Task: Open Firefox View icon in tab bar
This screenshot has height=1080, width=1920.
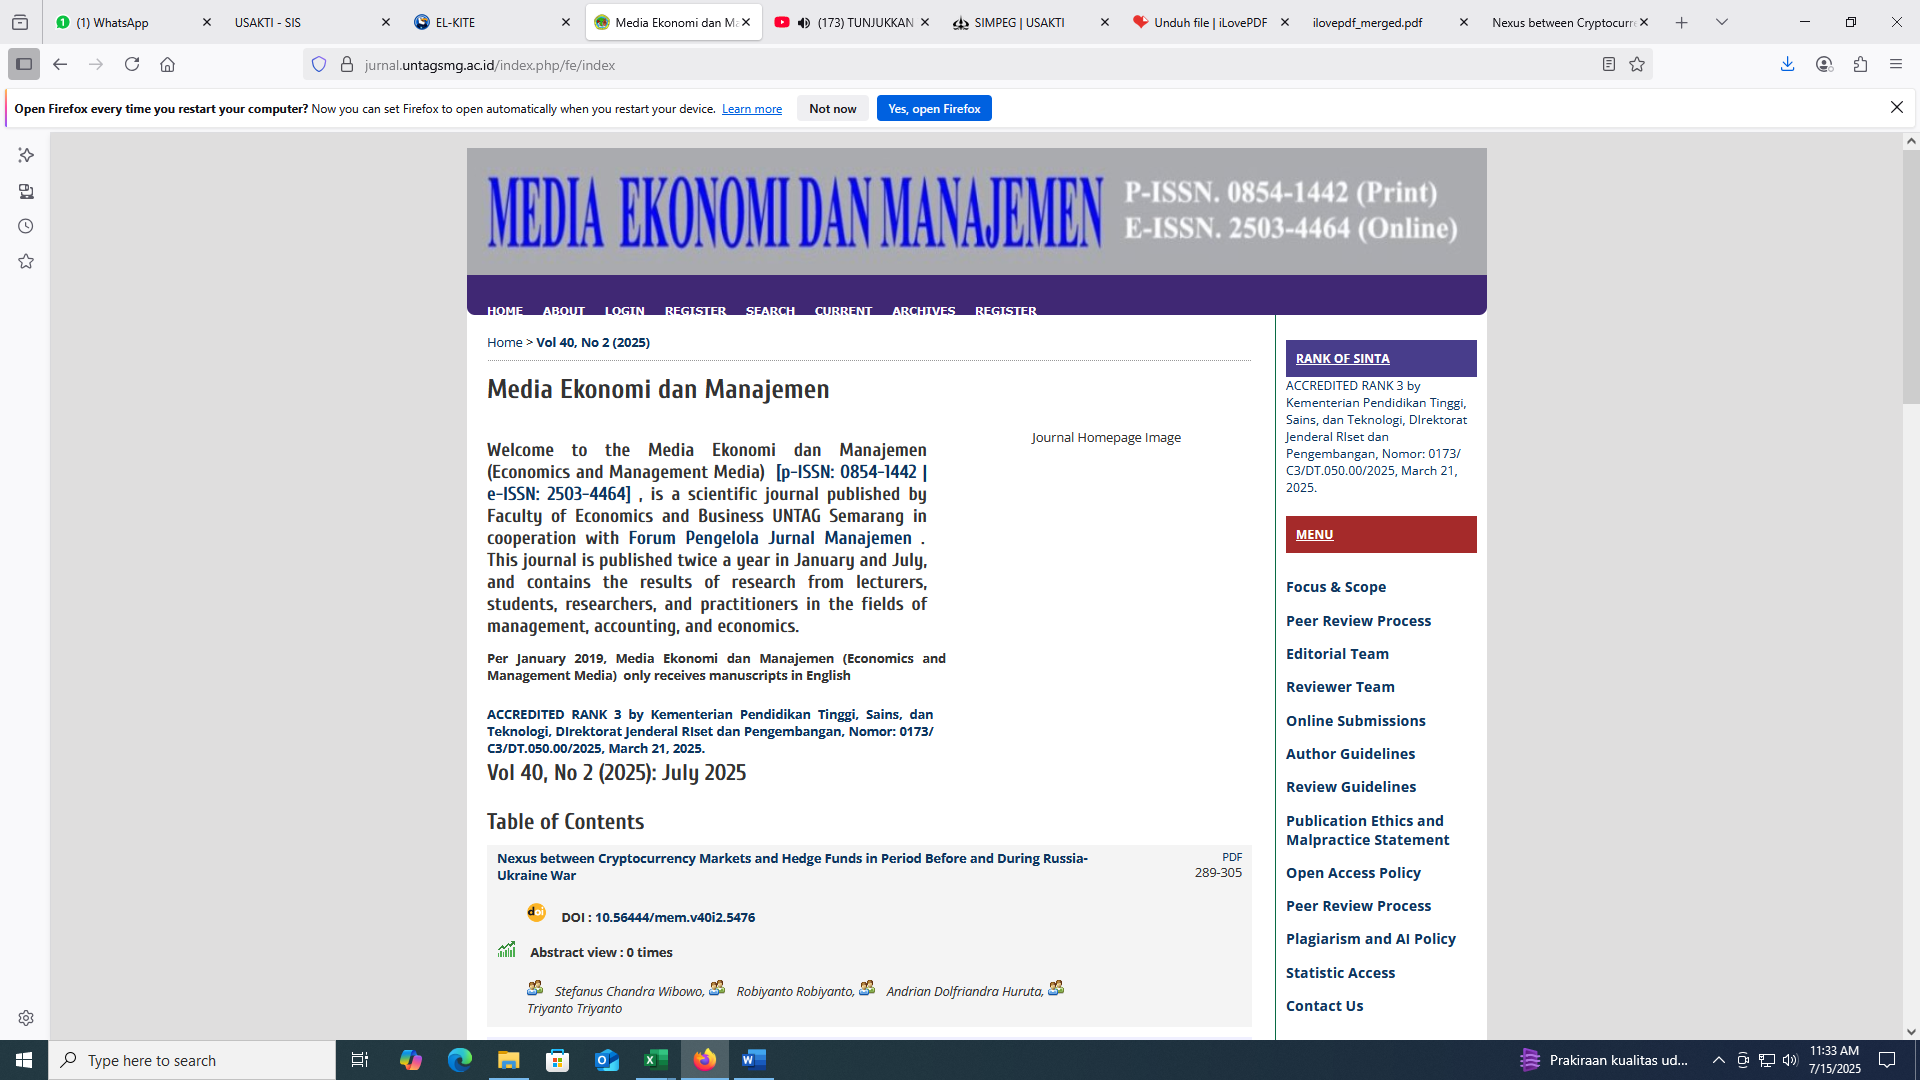Action: click(20, 22)
